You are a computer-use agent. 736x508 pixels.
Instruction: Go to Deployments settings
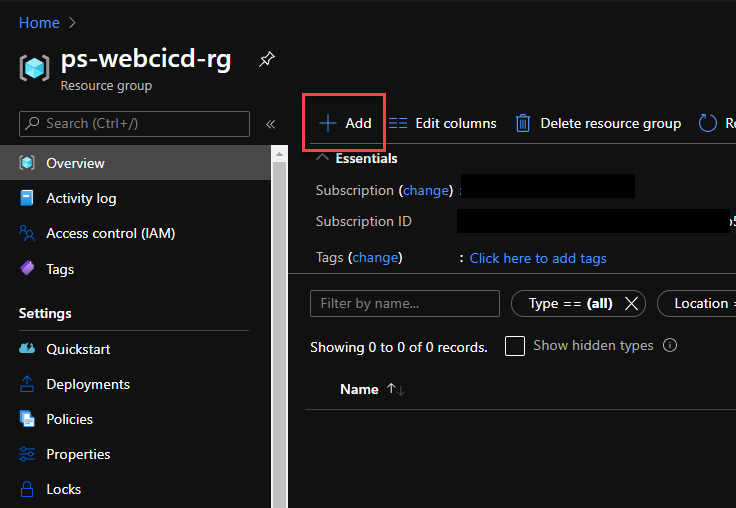(x=88, y=384)
